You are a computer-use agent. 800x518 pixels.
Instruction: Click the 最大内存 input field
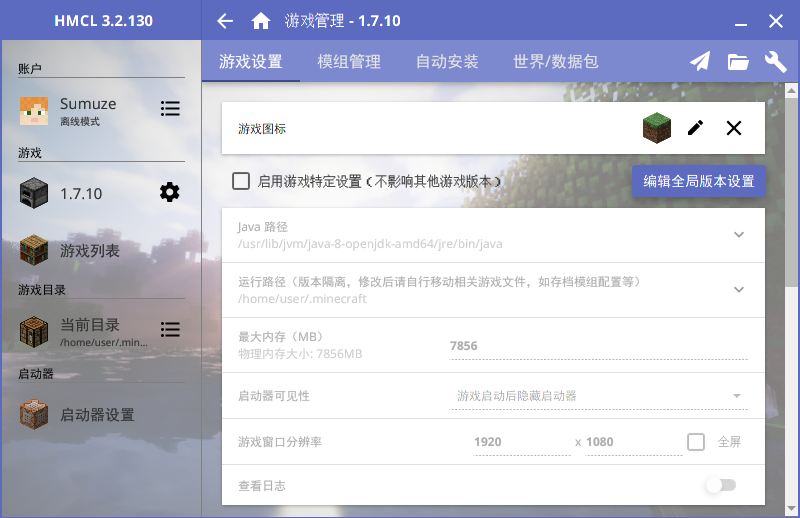pyautogui.click(x=598, y=346)
